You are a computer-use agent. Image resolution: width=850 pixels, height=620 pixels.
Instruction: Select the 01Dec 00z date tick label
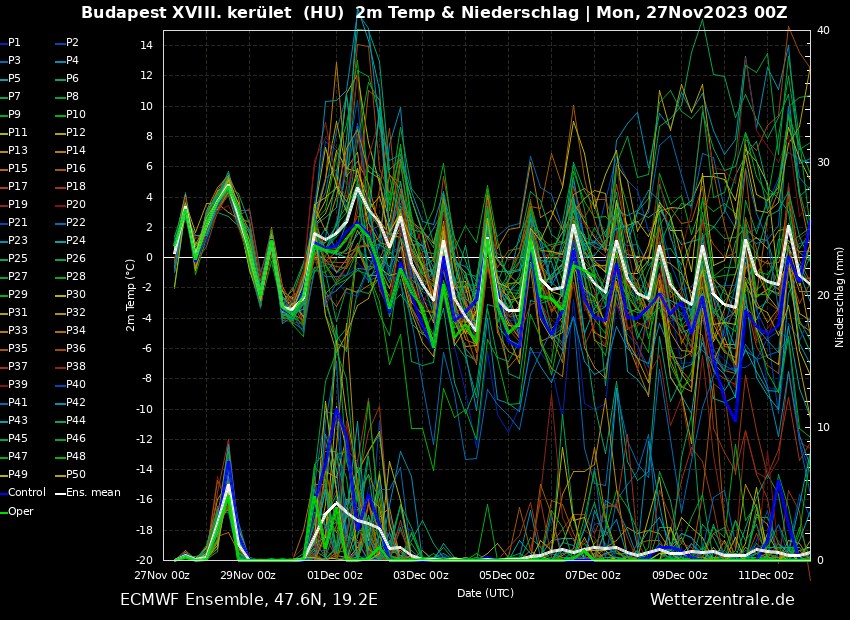[x=335, y=576]
